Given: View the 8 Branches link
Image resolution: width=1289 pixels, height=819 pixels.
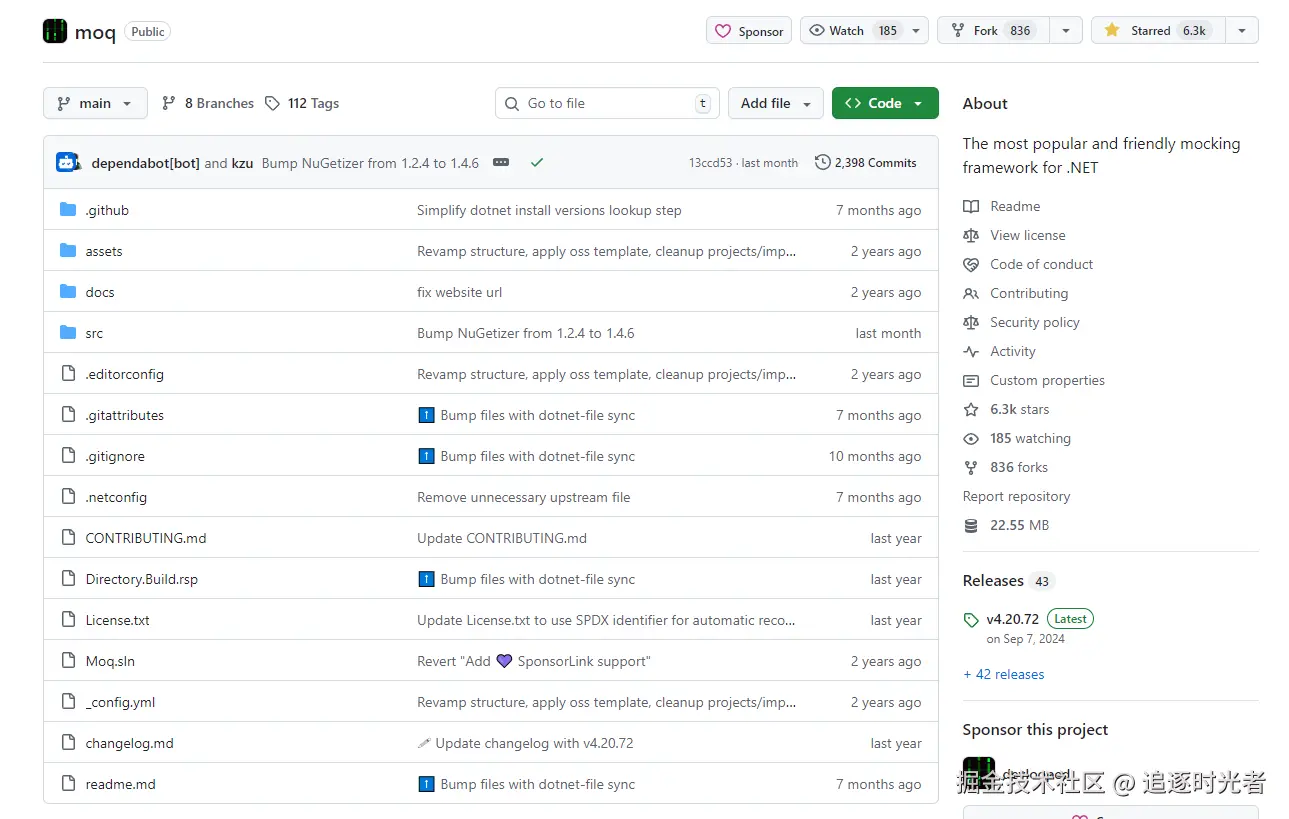Looking at the screenshot, I should tap(208, 103).
